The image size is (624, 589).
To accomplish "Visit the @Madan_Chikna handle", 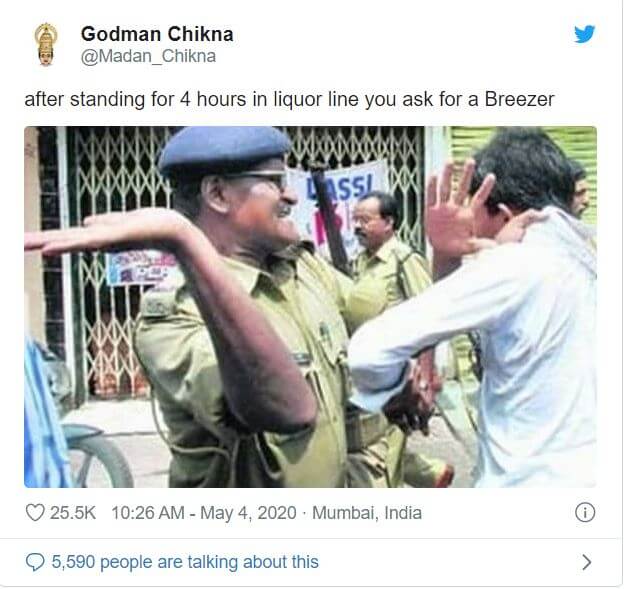I will click(x=148, y=56).
